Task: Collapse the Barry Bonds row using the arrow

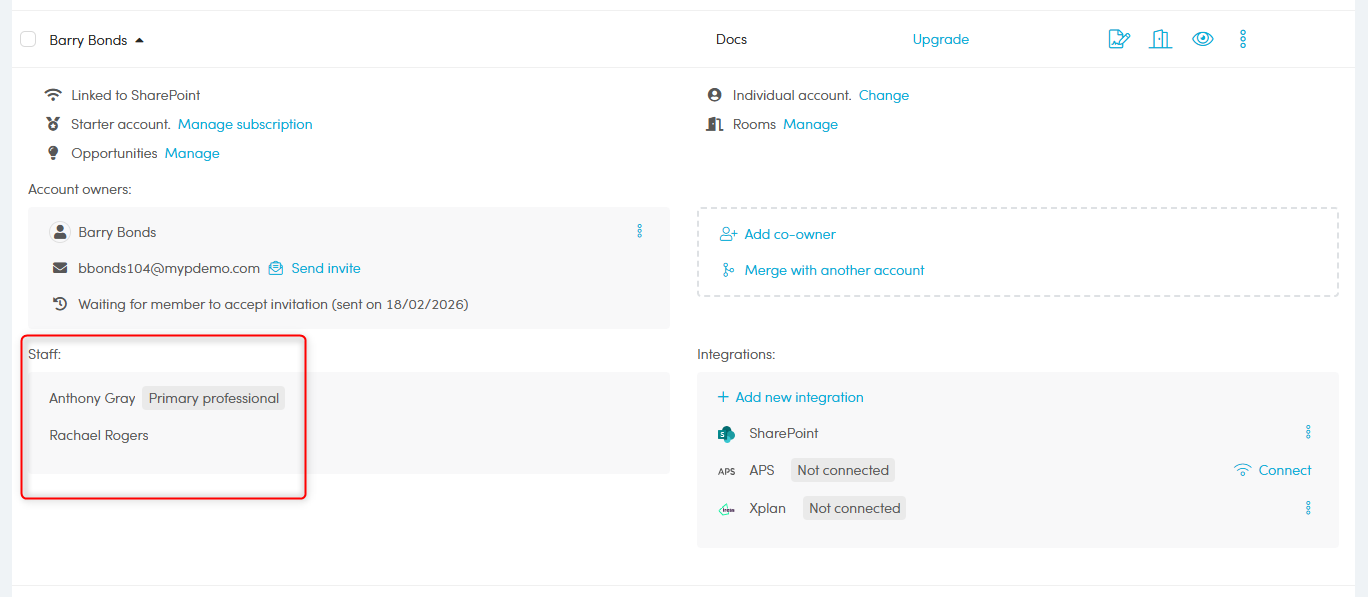Action: coord(139,41)
